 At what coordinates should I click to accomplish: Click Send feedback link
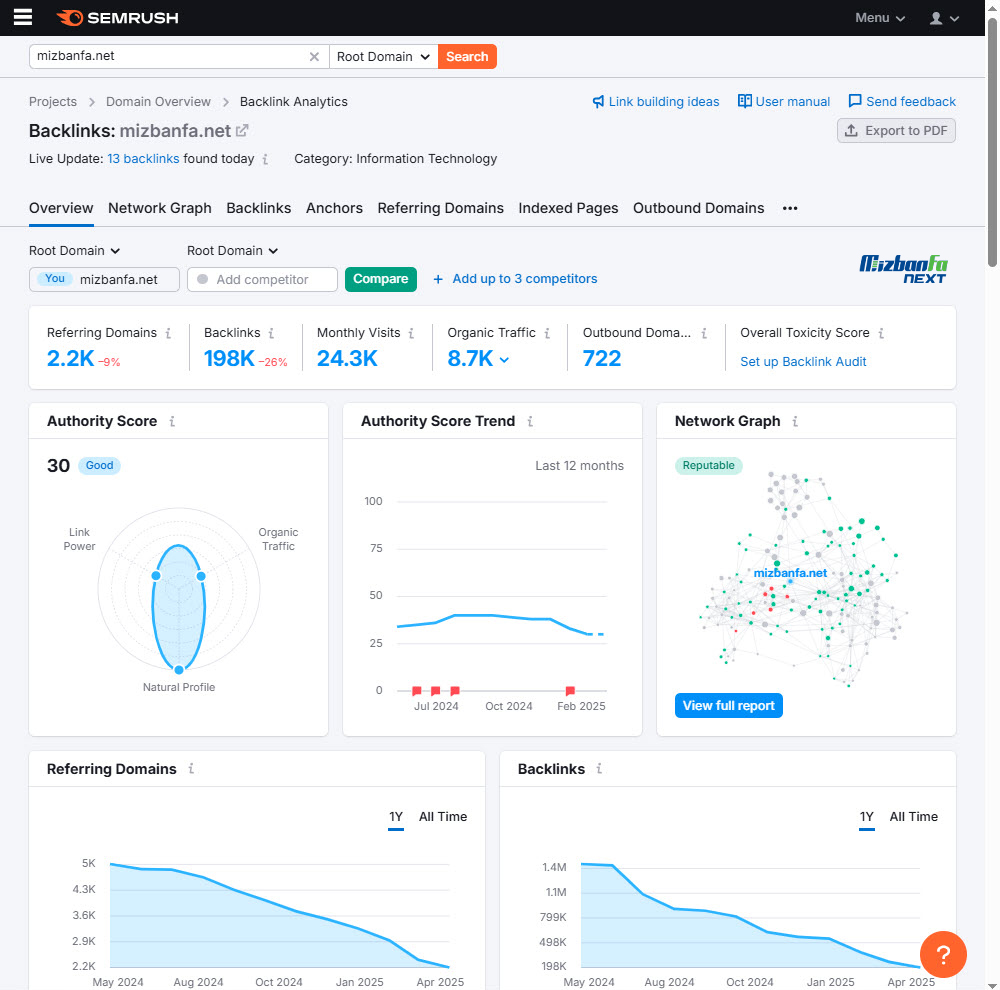(902, 102)
